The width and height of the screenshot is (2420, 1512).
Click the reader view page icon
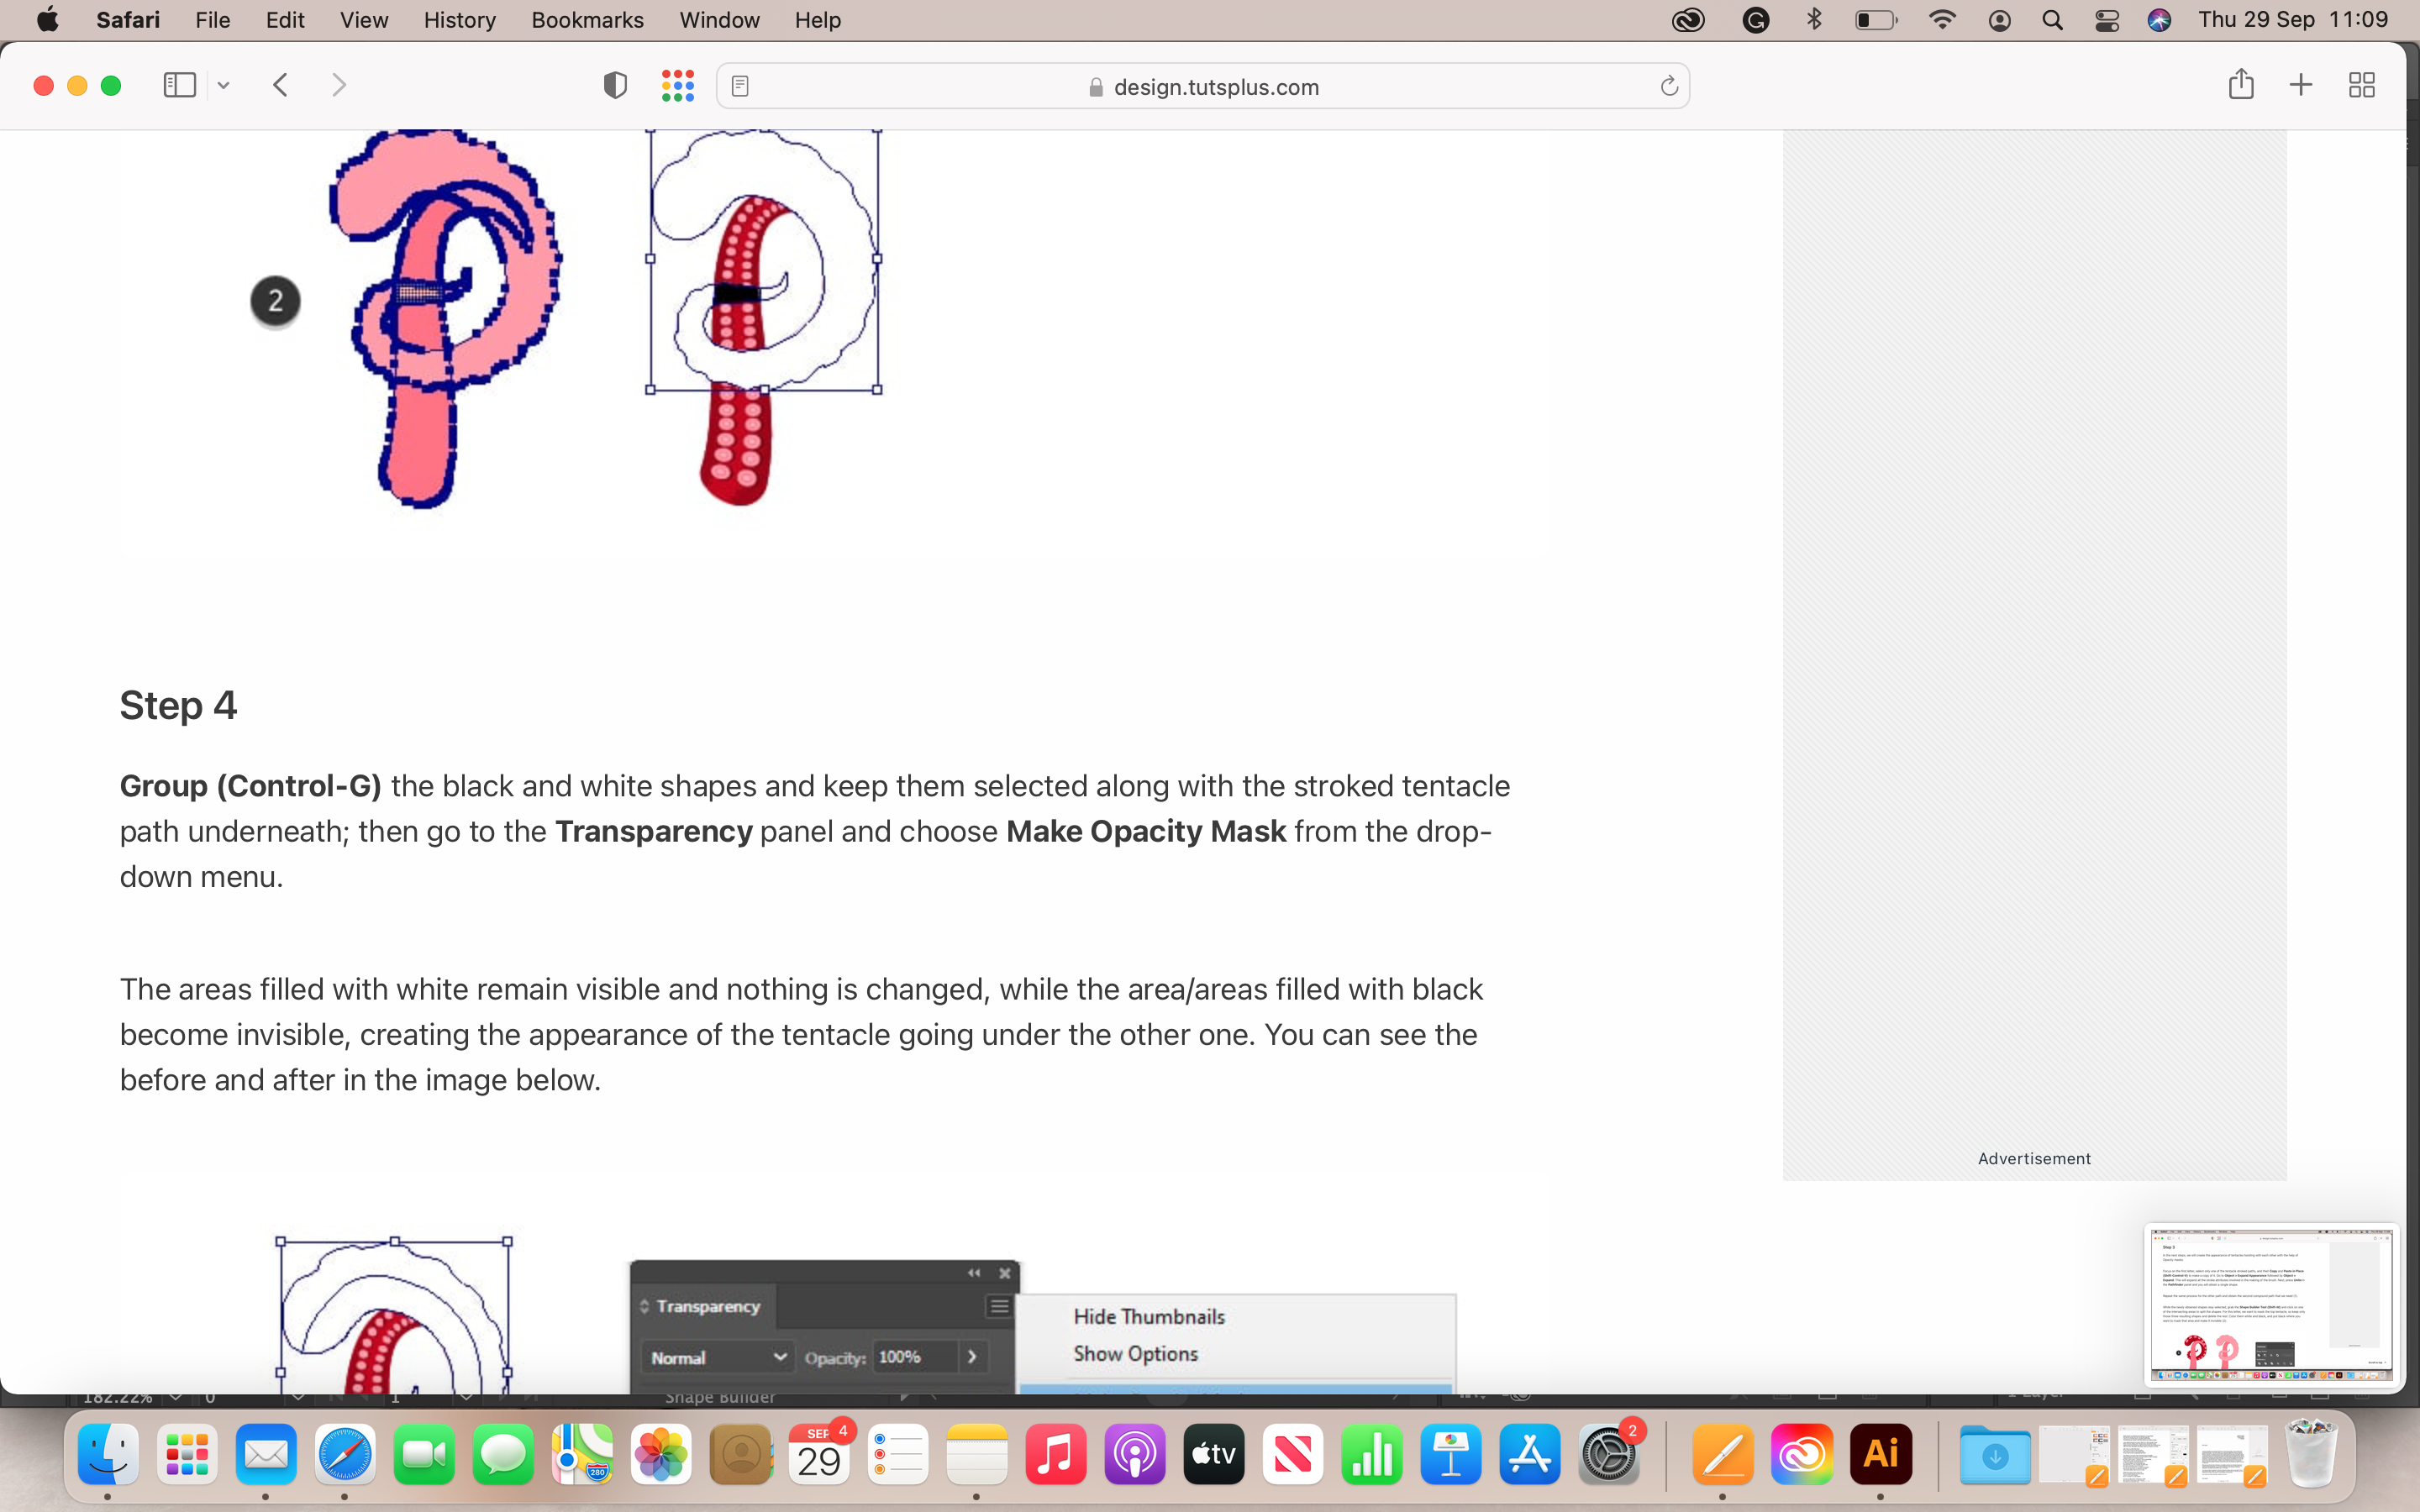point(740,87)
